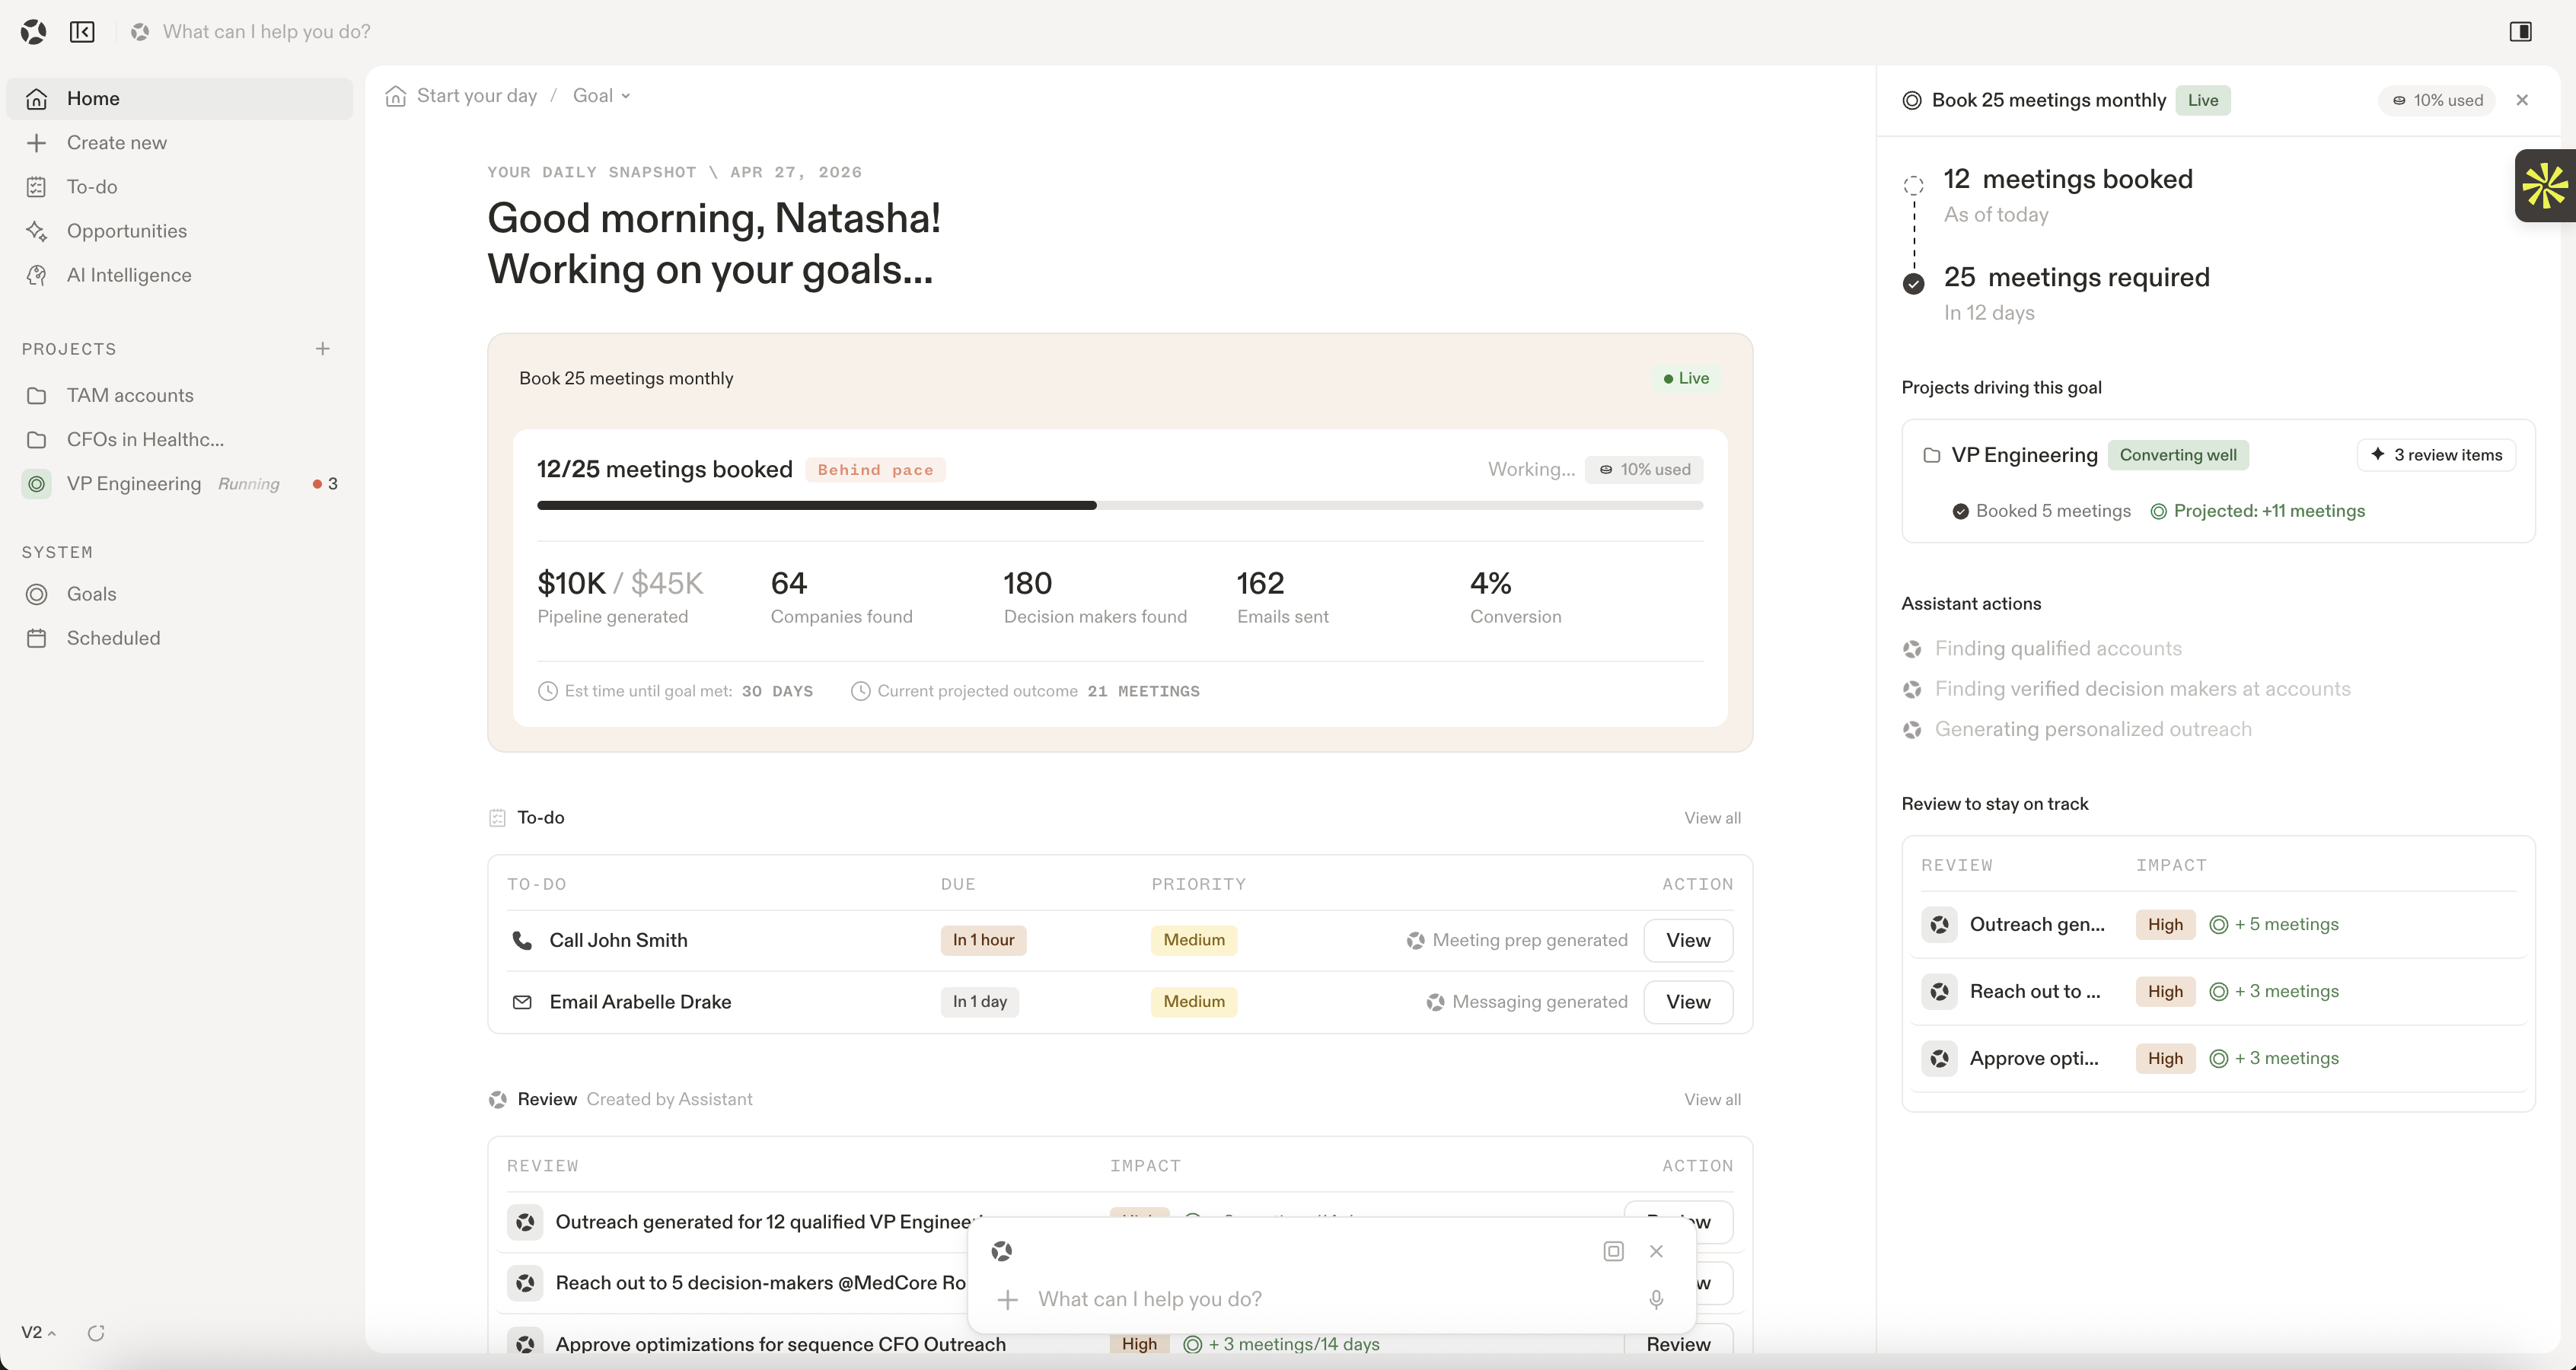Click Medium priority tag for Call John Smith
Image resolution: width=2576 pixels, height=1370 pixels.
(1194, 940)
